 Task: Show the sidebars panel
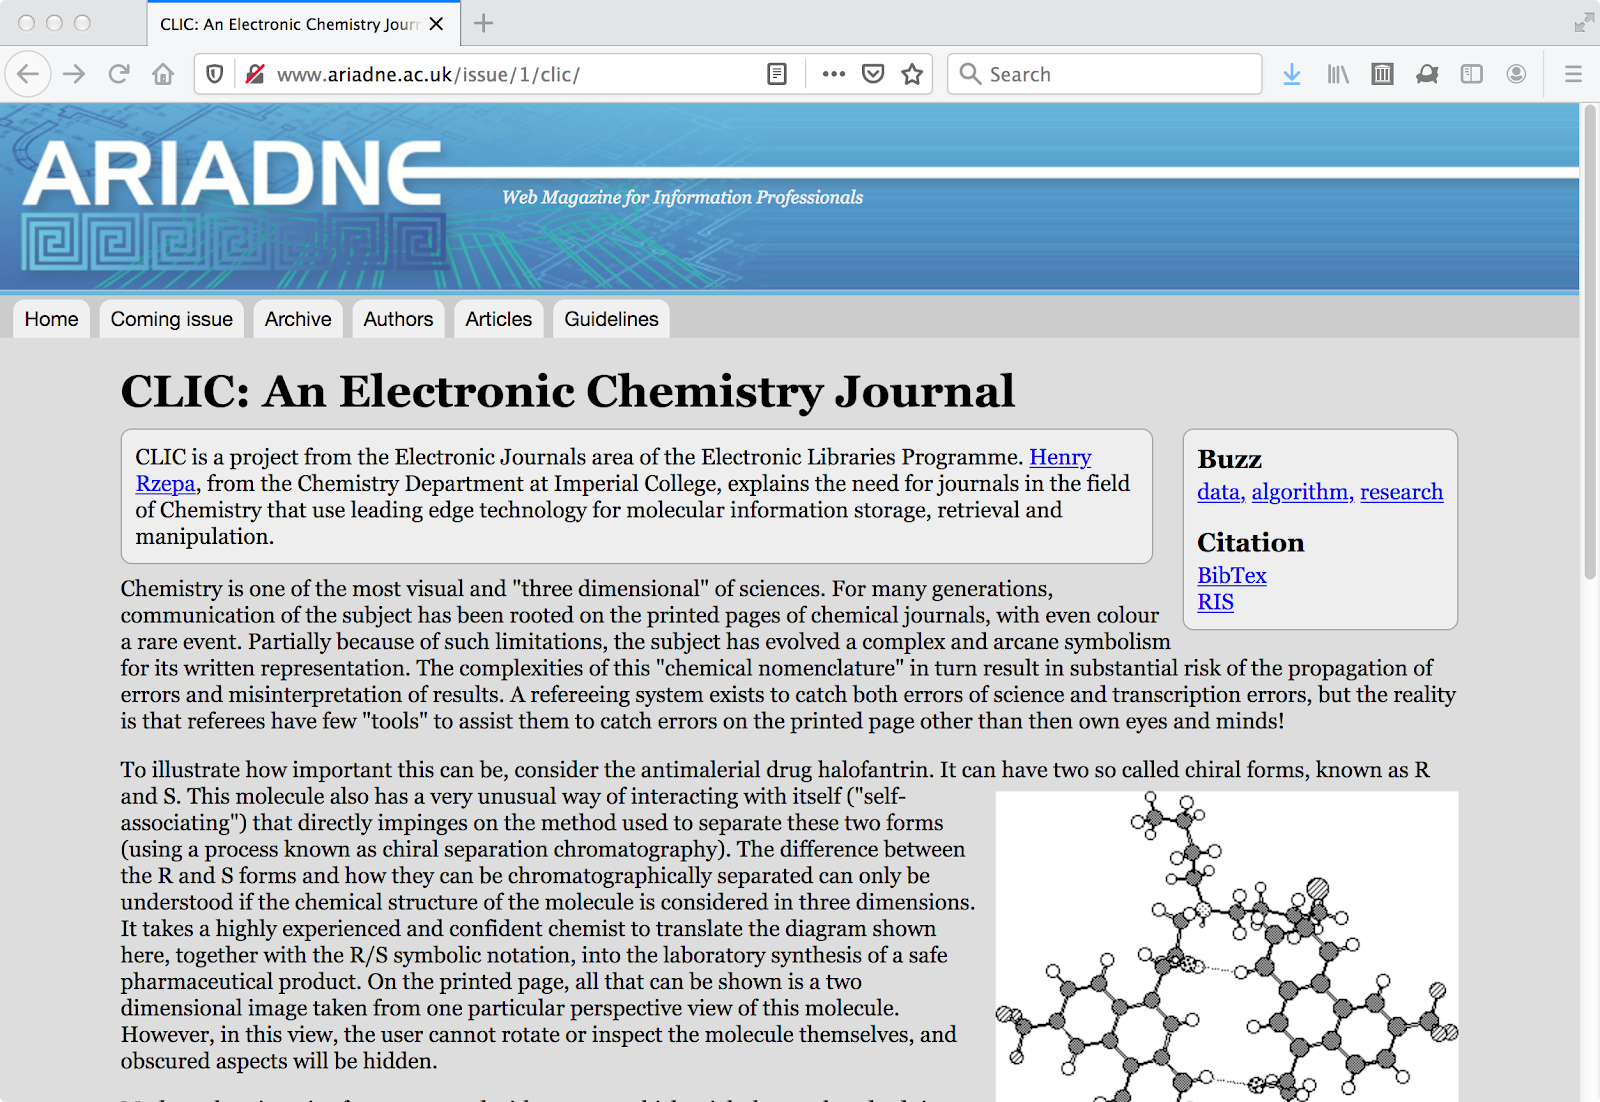[1471, 74]
